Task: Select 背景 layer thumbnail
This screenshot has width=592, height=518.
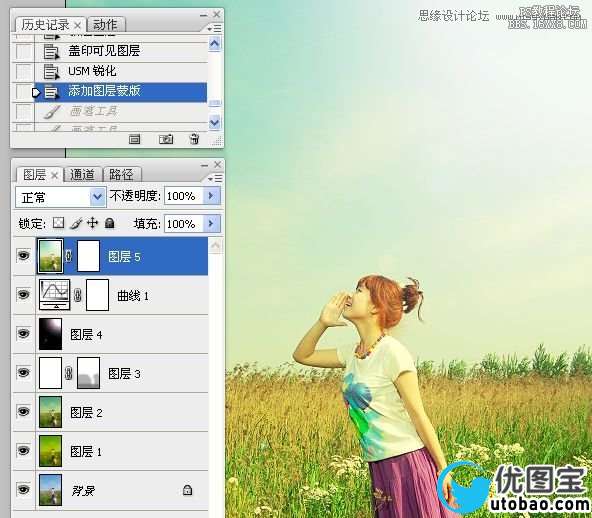Action: click(x=51, y=490)
